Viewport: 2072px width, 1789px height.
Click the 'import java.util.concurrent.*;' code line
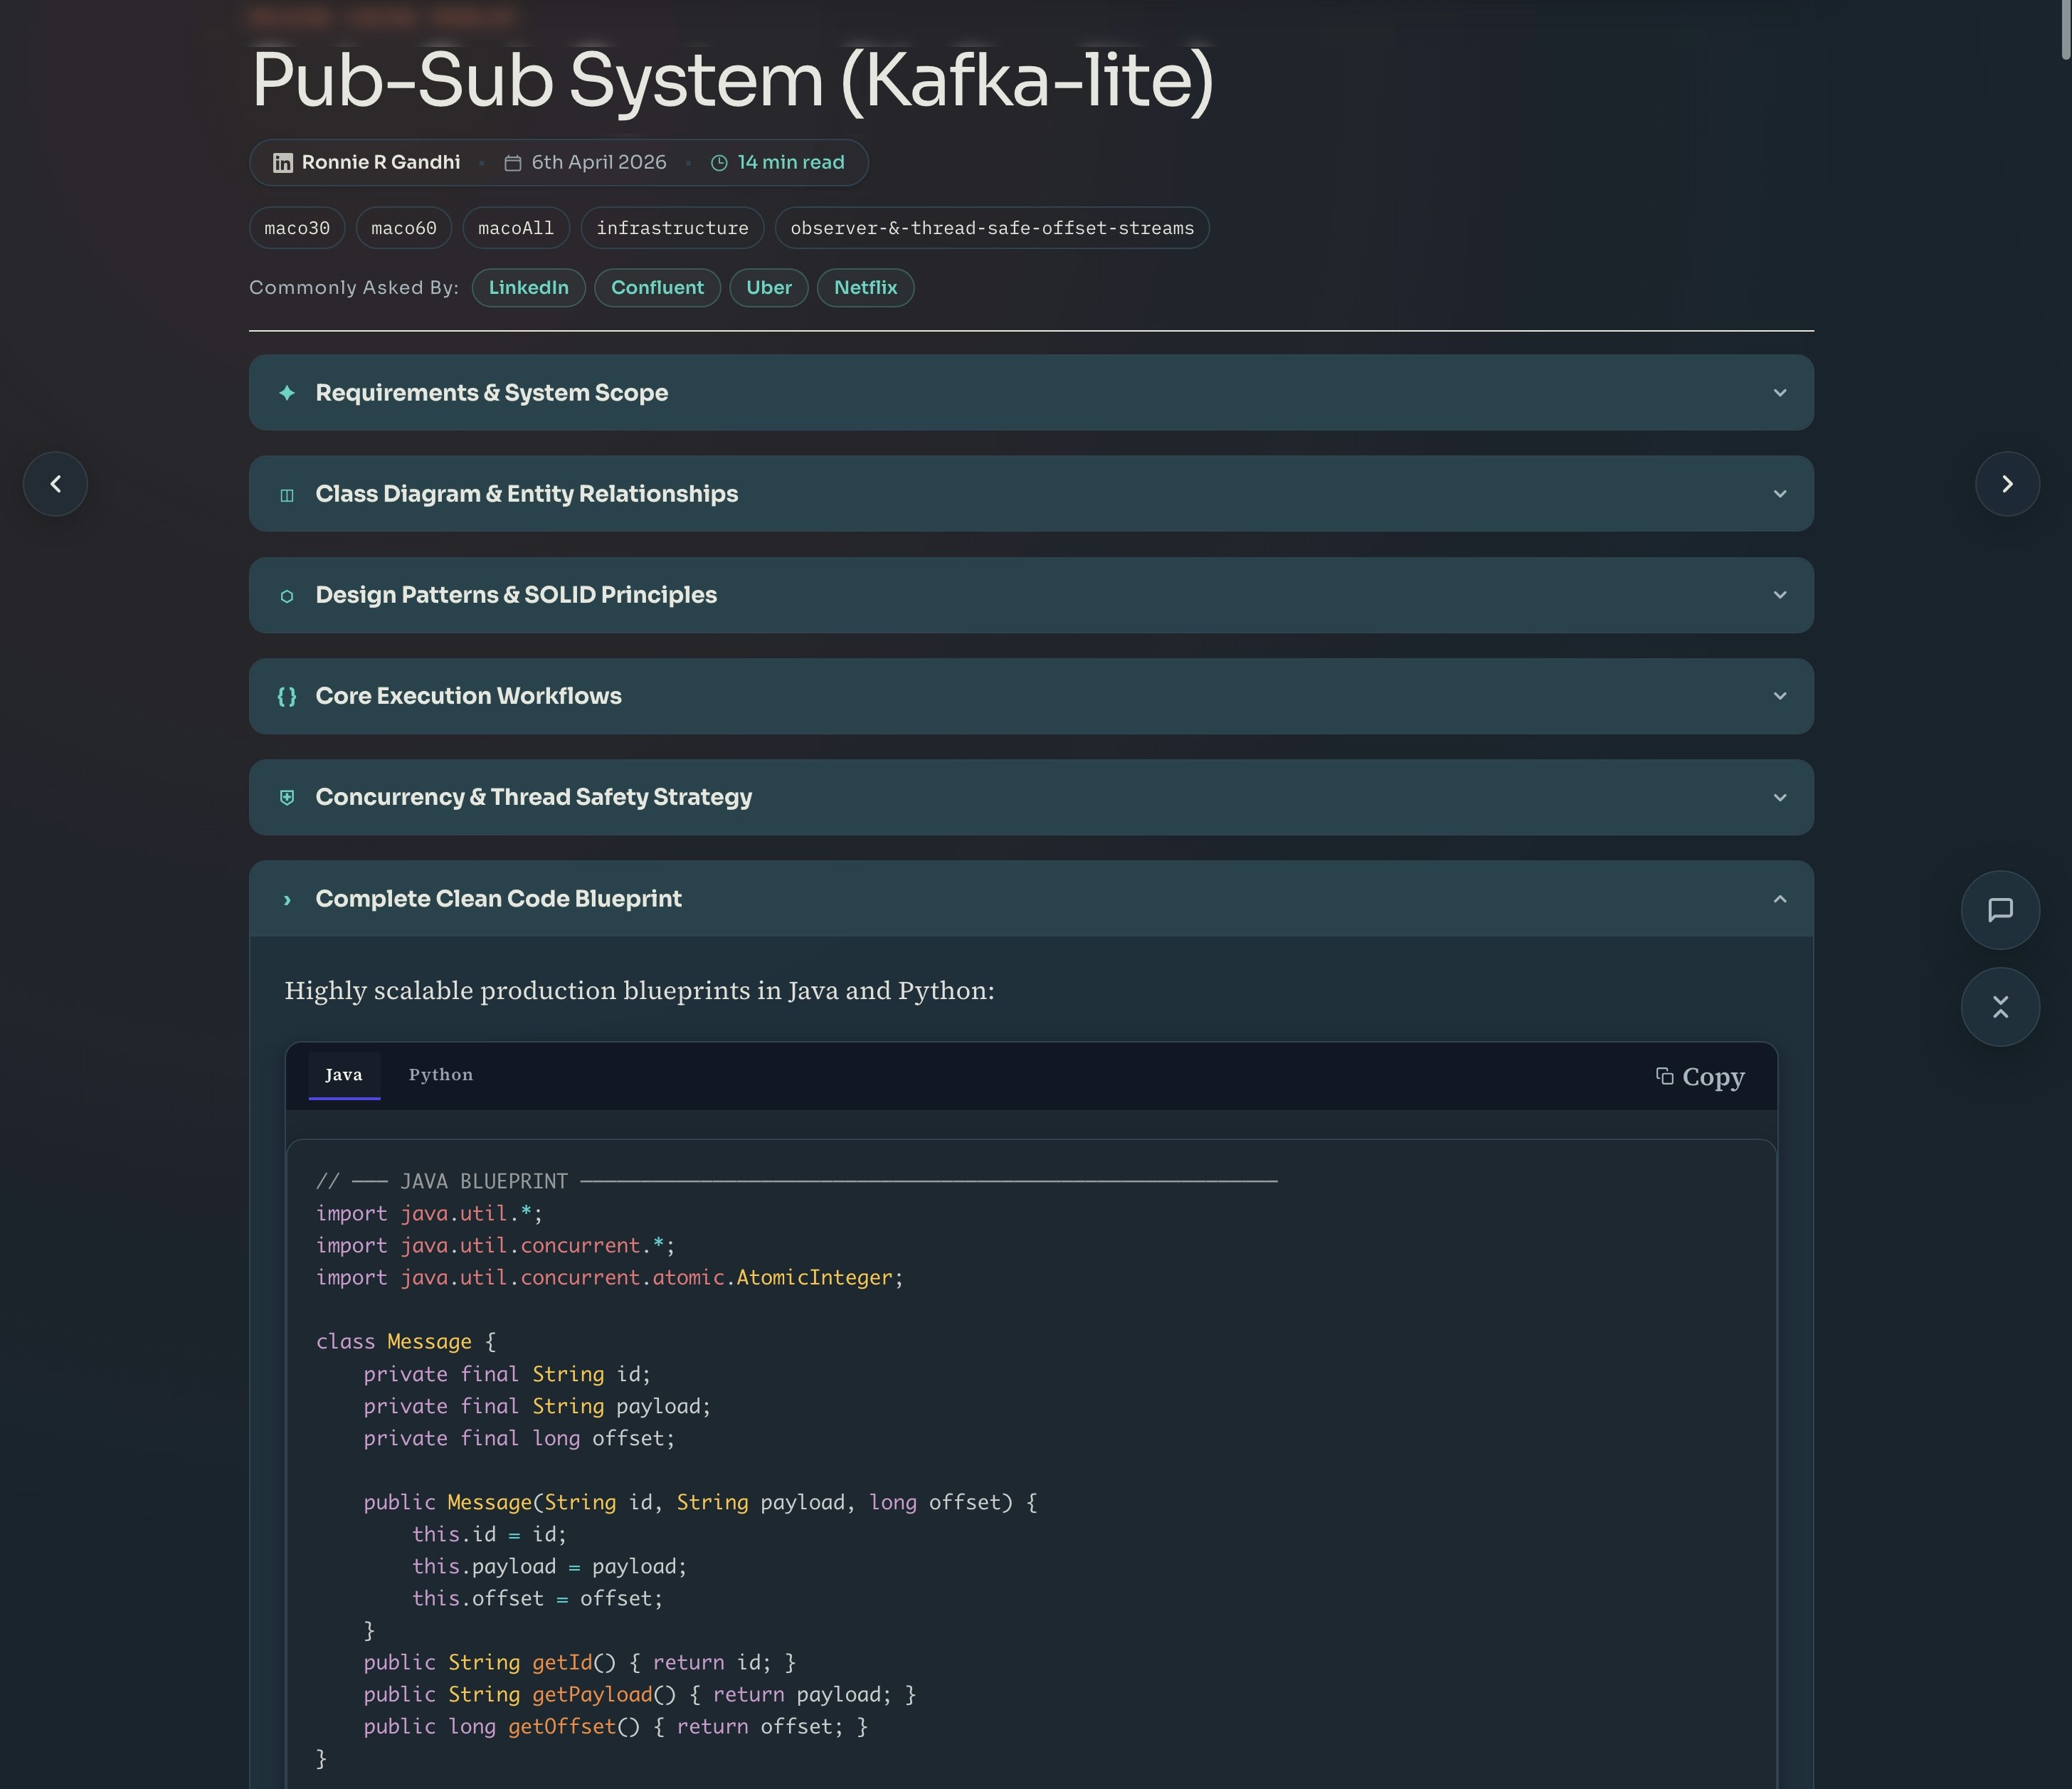496,1246
